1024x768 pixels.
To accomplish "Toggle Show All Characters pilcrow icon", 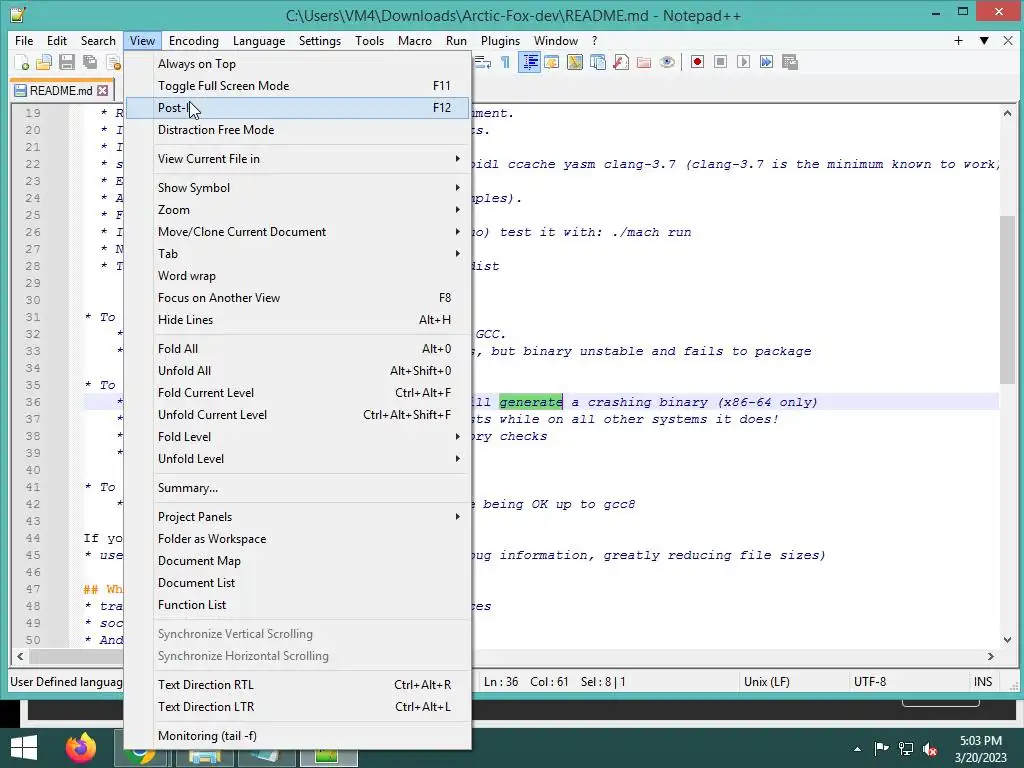I will pyautogui.click(x=505, y=62).
